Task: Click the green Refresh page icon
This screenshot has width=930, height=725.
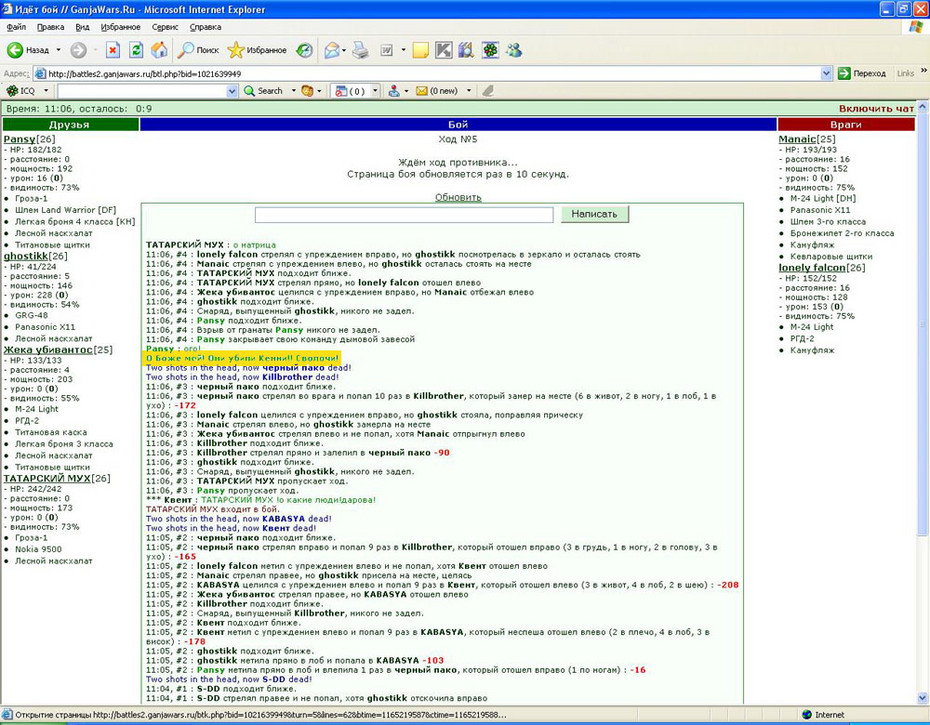Action: click(136, 50)
